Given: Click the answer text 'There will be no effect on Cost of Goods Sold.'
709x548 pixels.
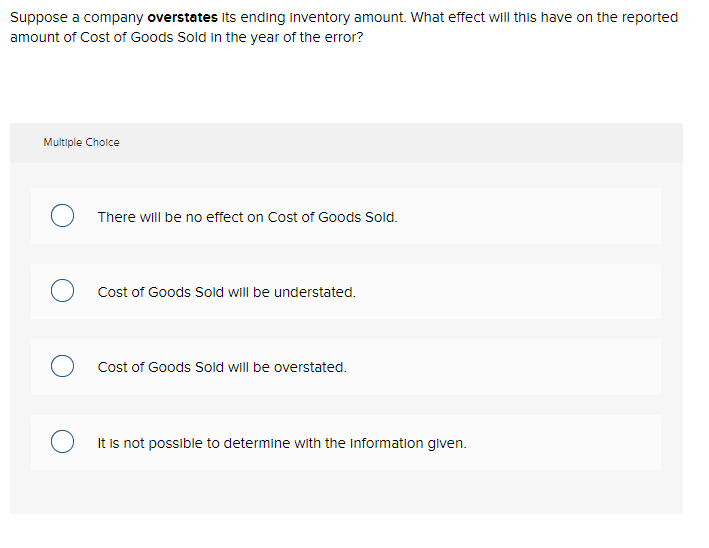Looking at the screenshot, I should click(x=247, y=217).
